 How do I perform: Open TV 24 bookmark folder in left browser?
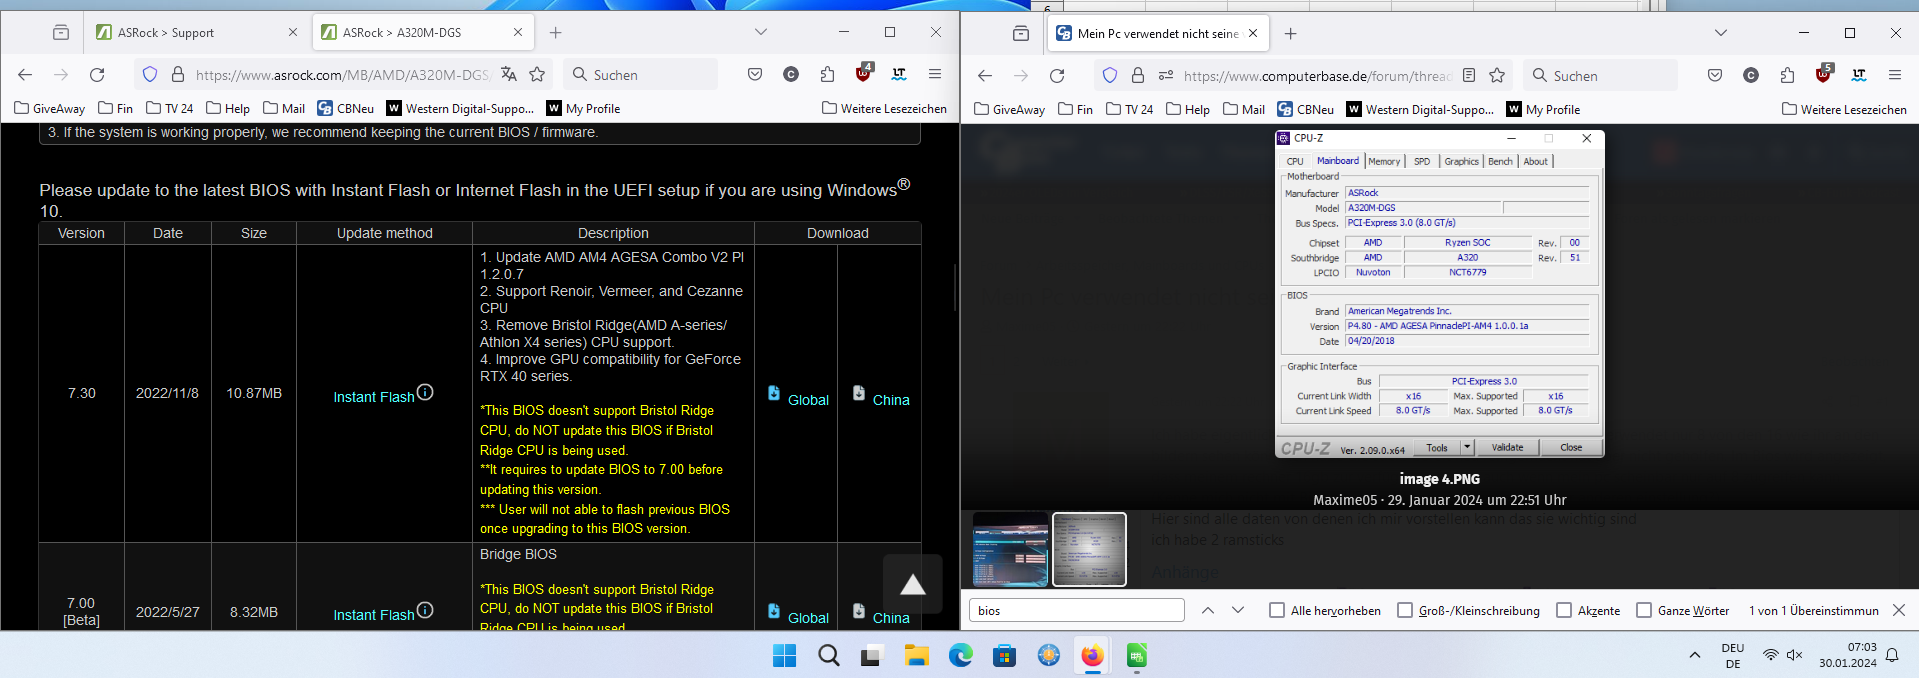tap(170, 108)
